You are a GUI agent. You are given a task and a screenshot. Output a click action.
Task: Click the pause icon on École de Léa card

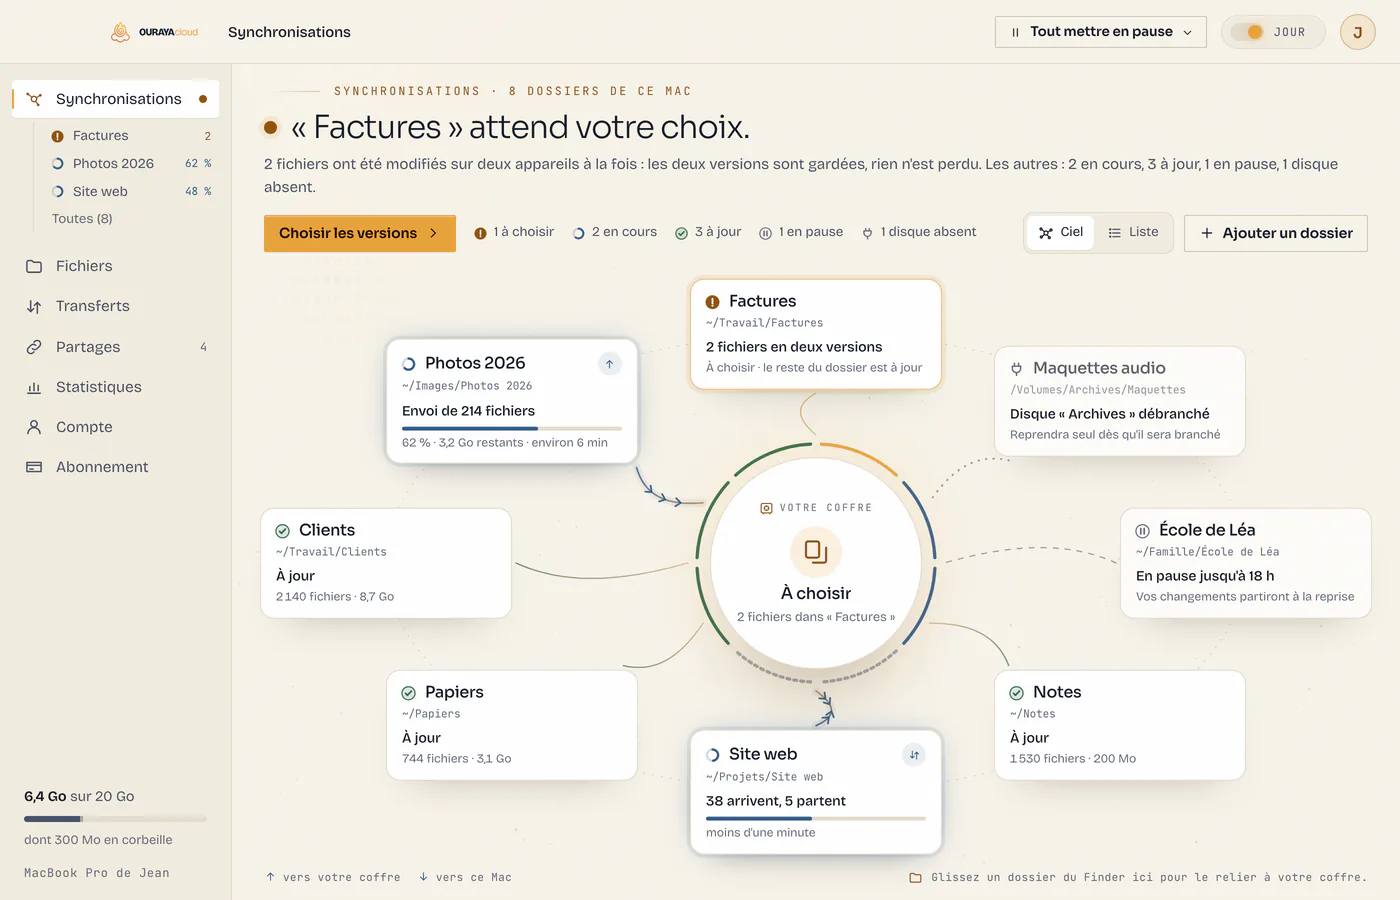point(1143,531)
